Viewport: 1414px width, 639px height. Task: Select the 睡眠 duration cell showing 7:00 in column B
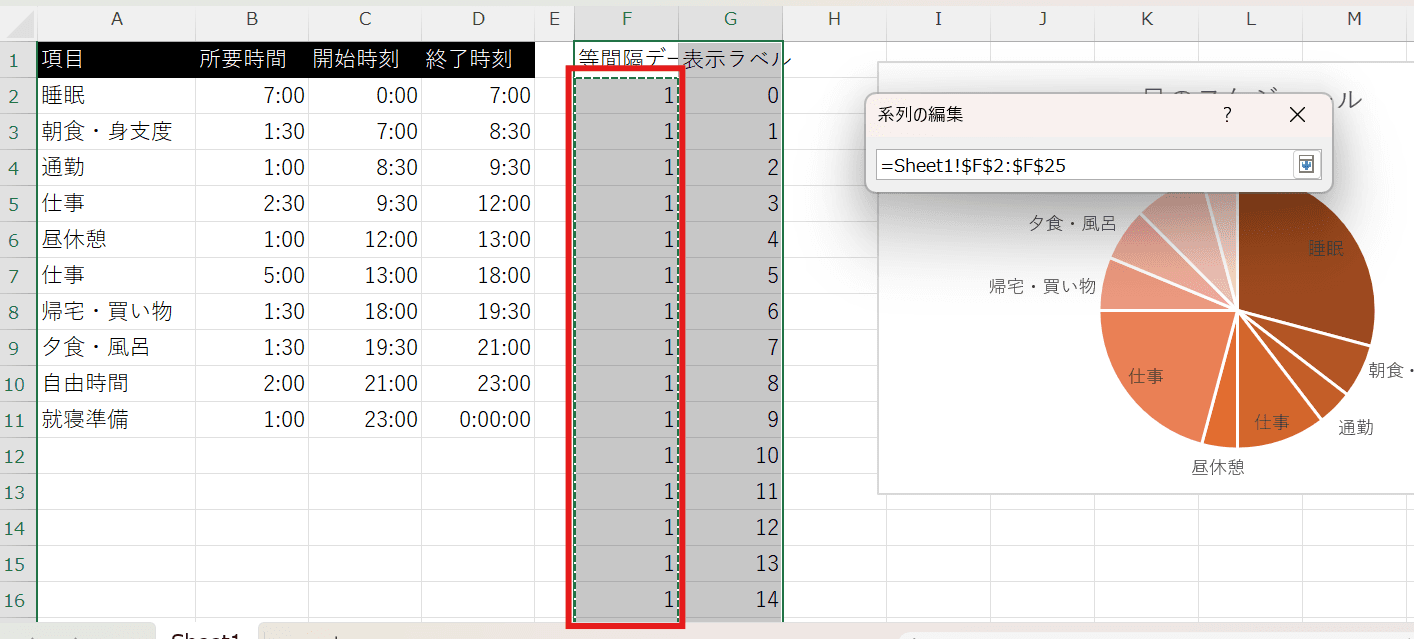click(251, 96)
